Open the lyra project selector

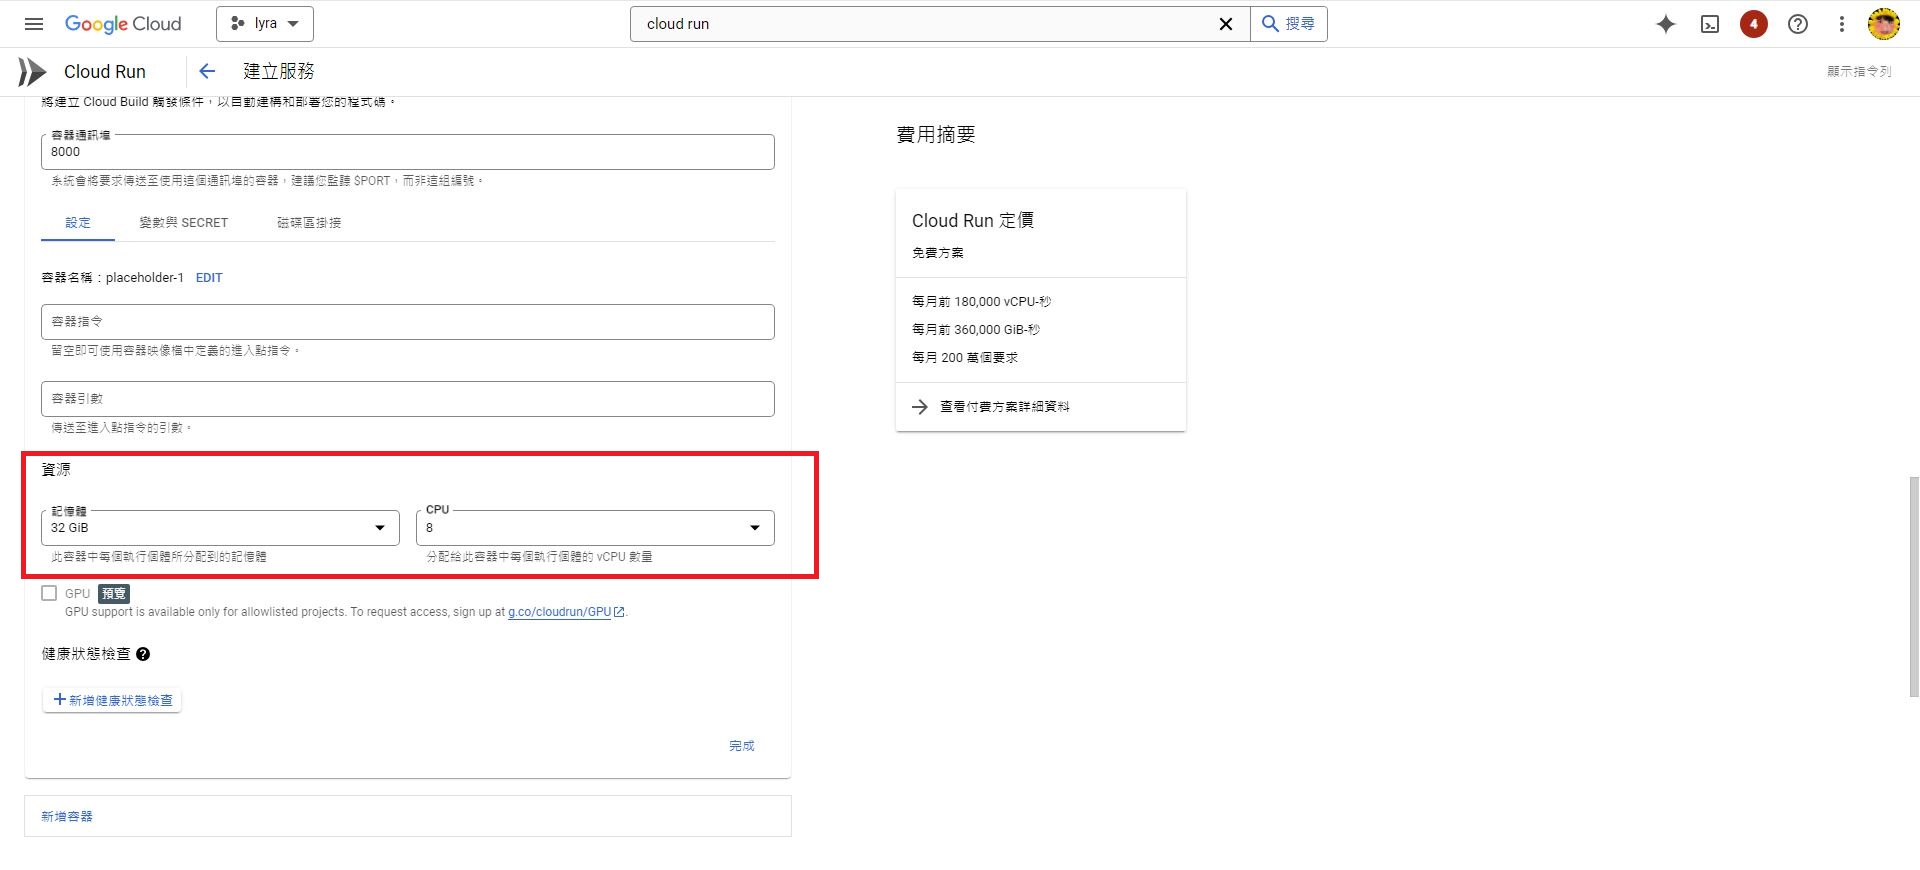click(x=265, y=24)
